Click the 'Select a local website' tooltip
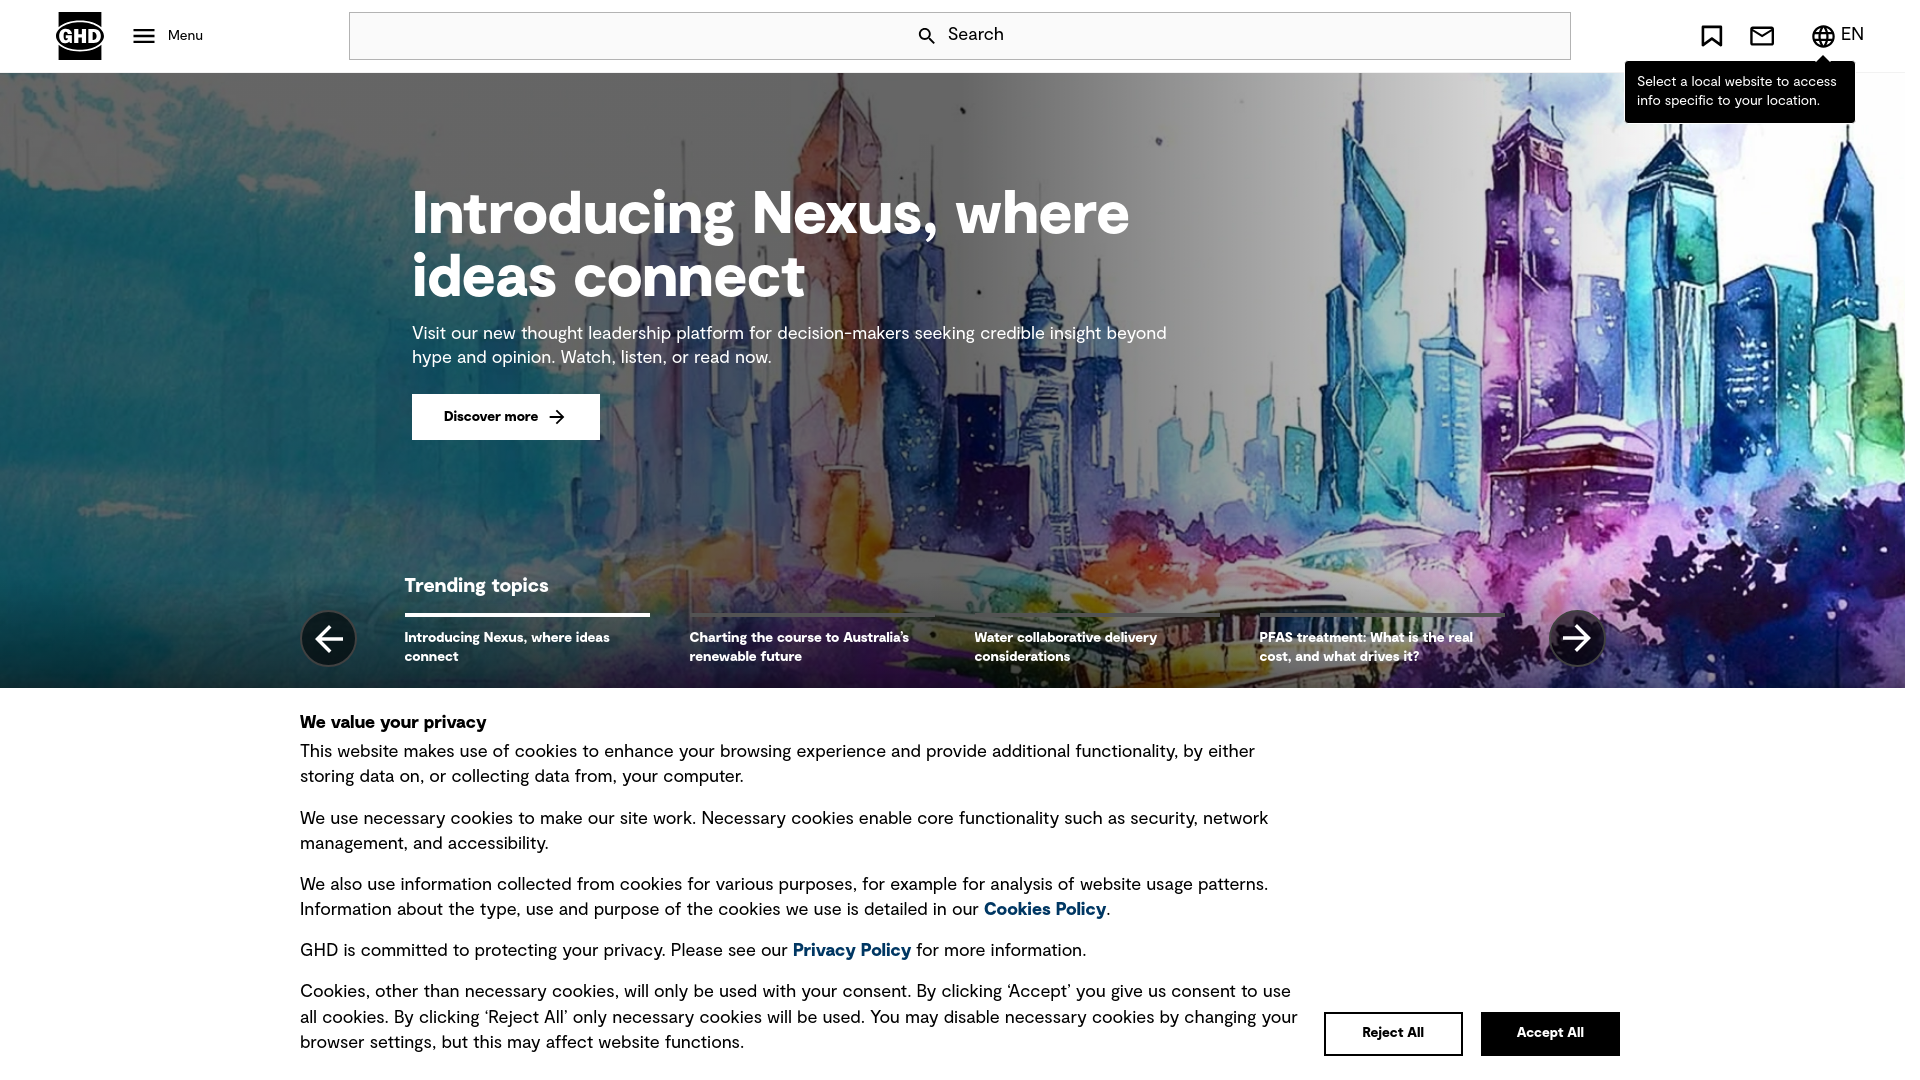Image resolution: width=1920 pixels, height=1080 pixels. pyautogui.click(x=1739, y=92)
